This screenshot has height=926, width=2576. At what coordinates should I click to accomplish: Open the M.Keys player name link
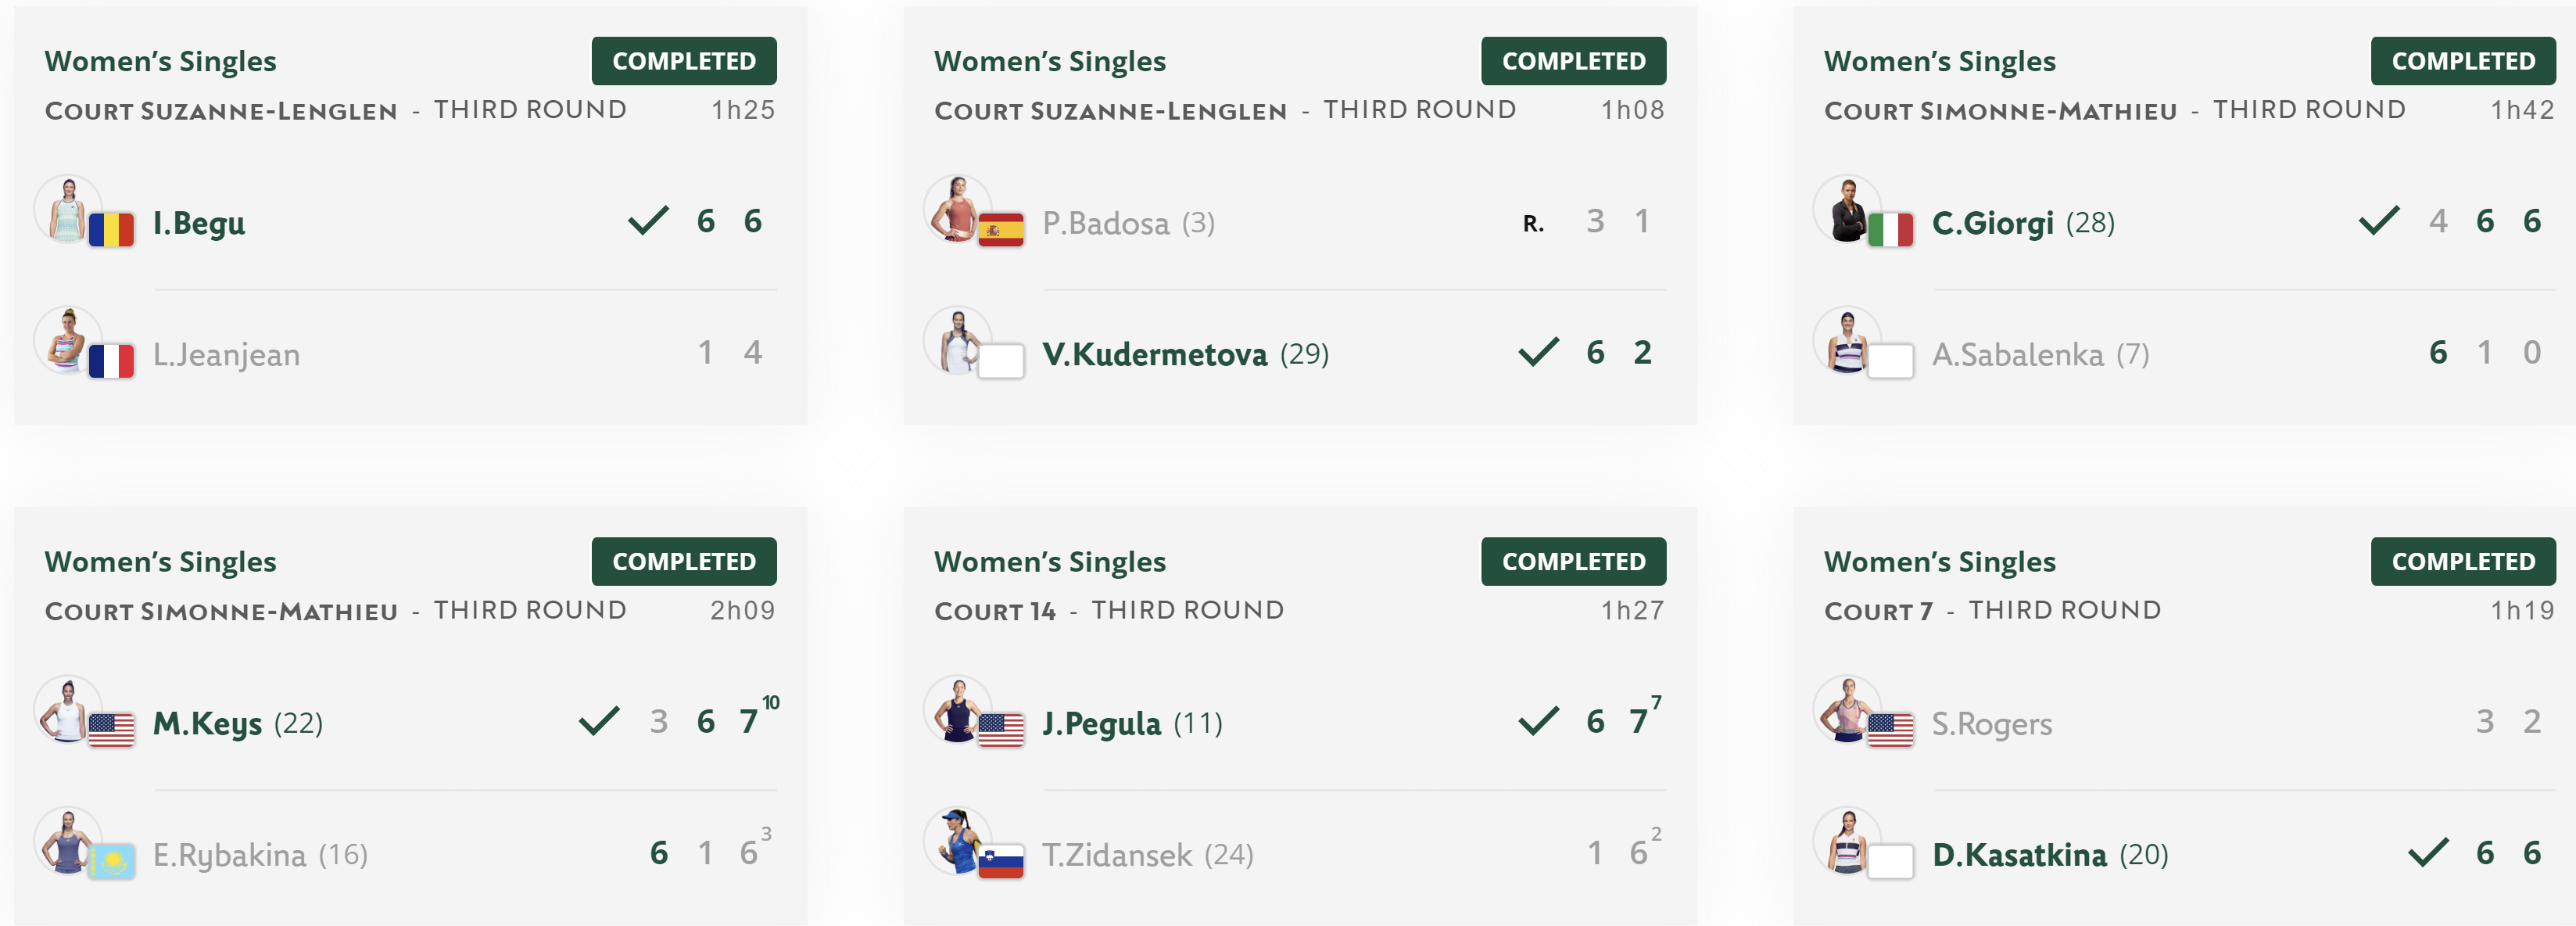tap(208, 723)
